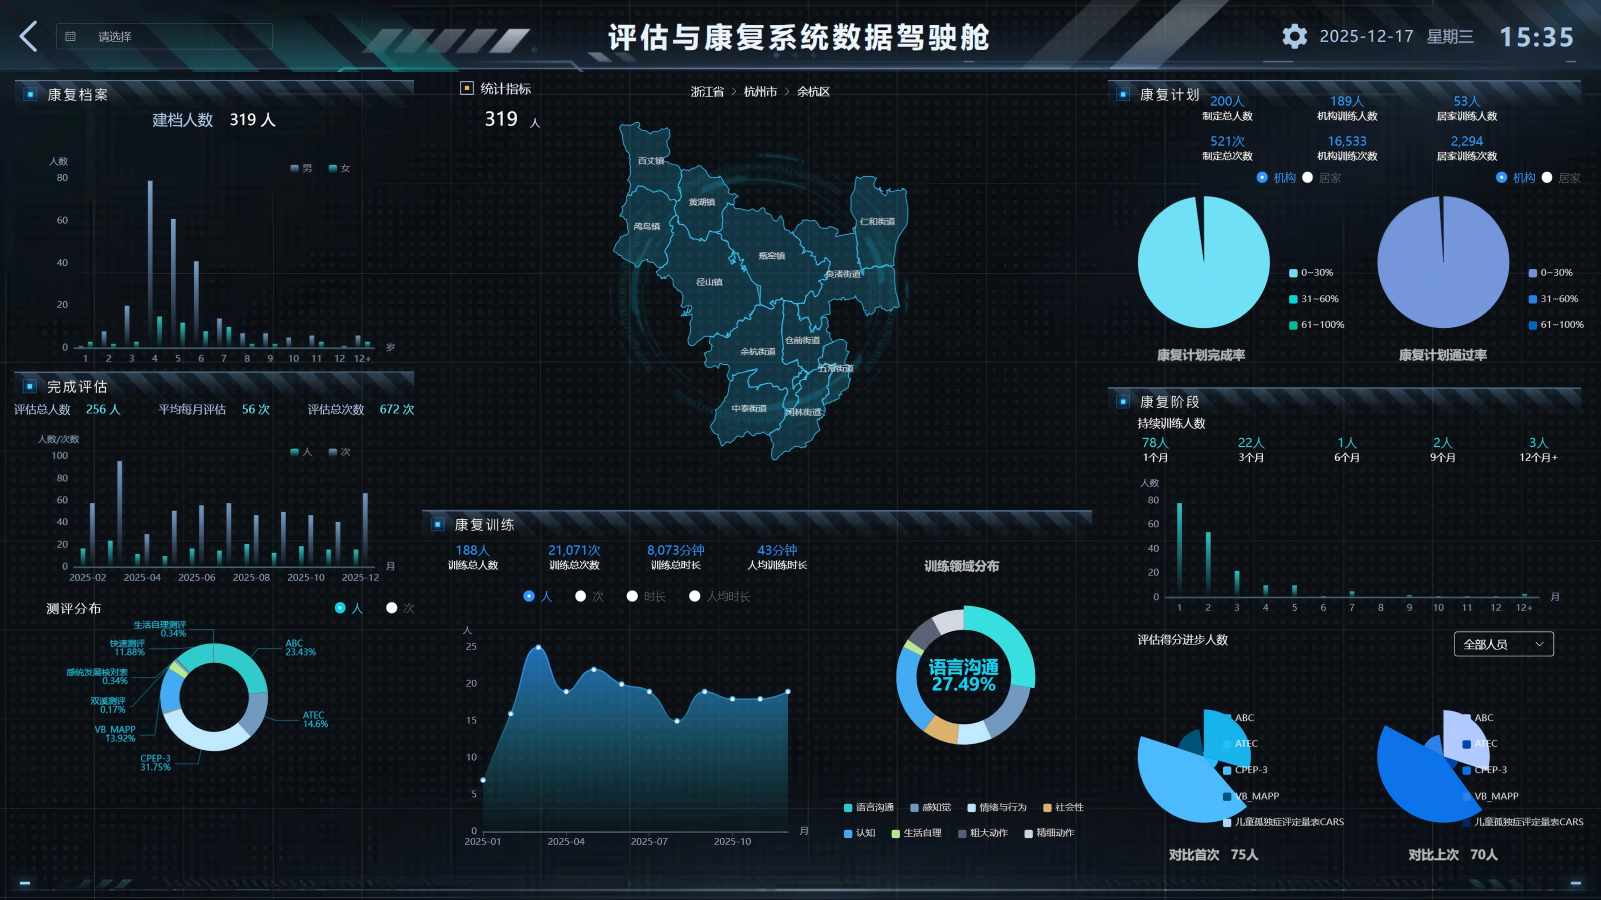
Task: Open the settings gear icon
Action: [1295, 37]
